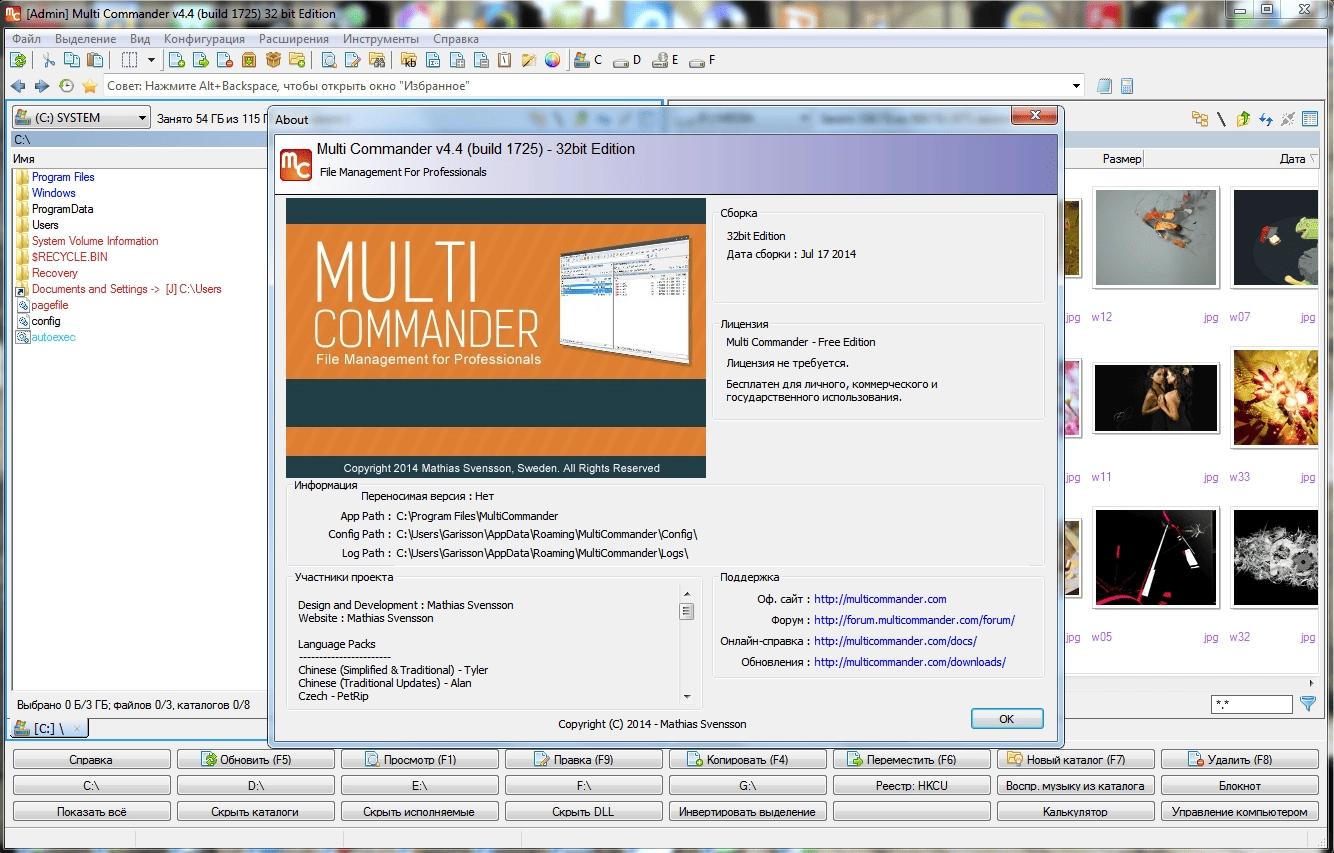This screenshot has width=1334, height=853.
Task: Click OK in the About dialog
Action: [1006, 719]
